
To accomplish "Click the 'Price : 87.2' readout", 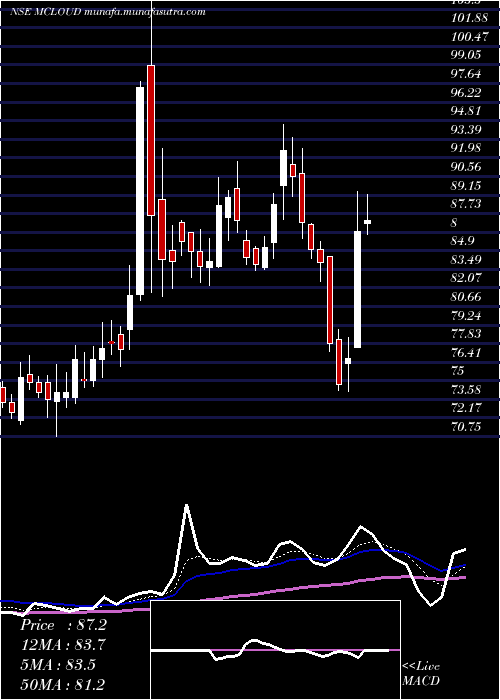I will pyautogui.click(x=64, y=625).
